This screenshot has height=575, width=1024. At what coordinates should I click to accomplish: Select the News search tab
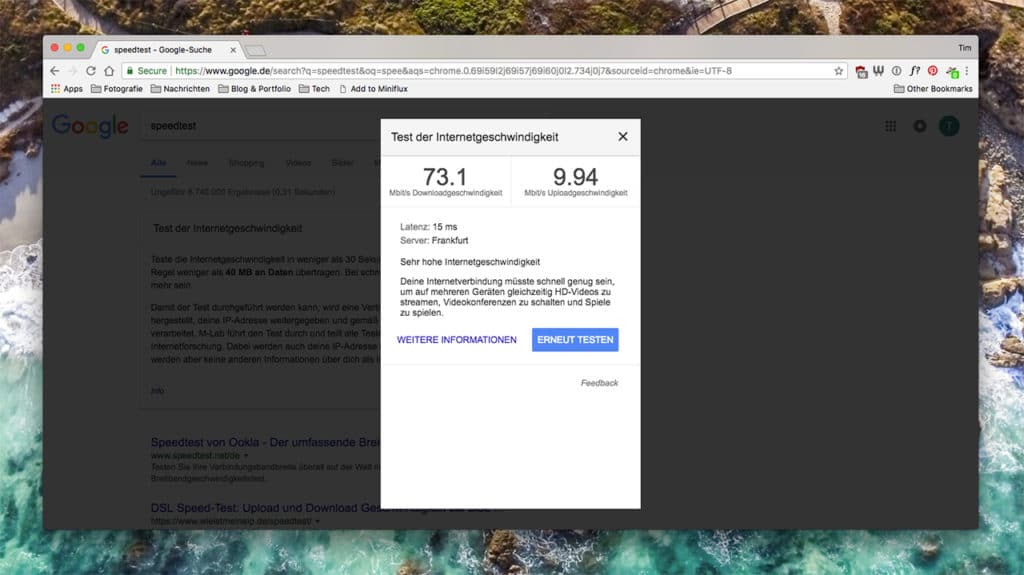197,163
